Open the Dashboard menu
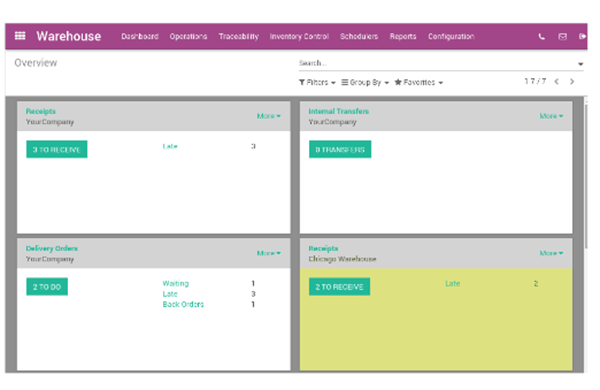 140,36
